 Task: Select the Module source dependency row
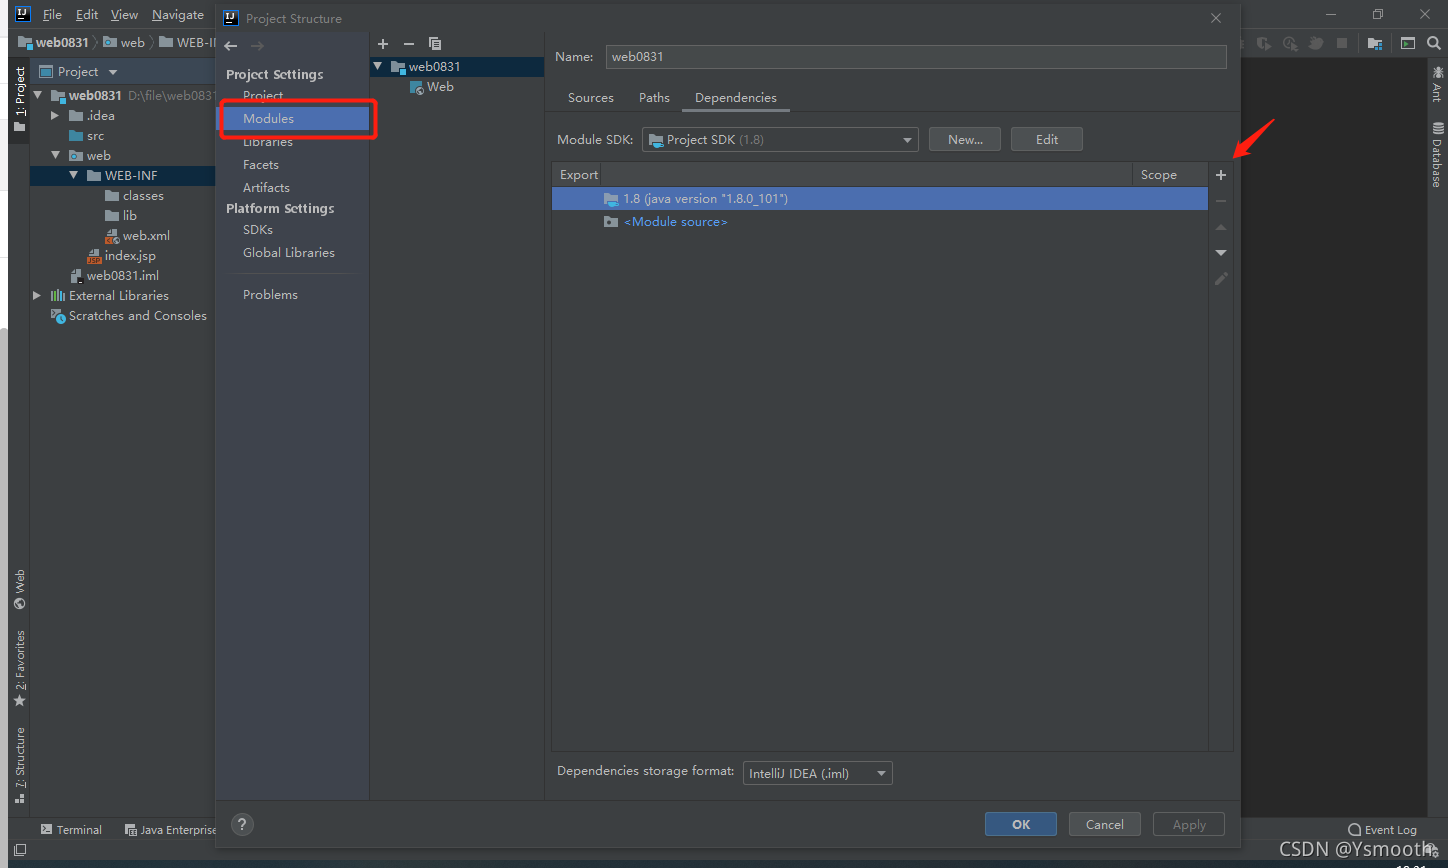(880, 222)
